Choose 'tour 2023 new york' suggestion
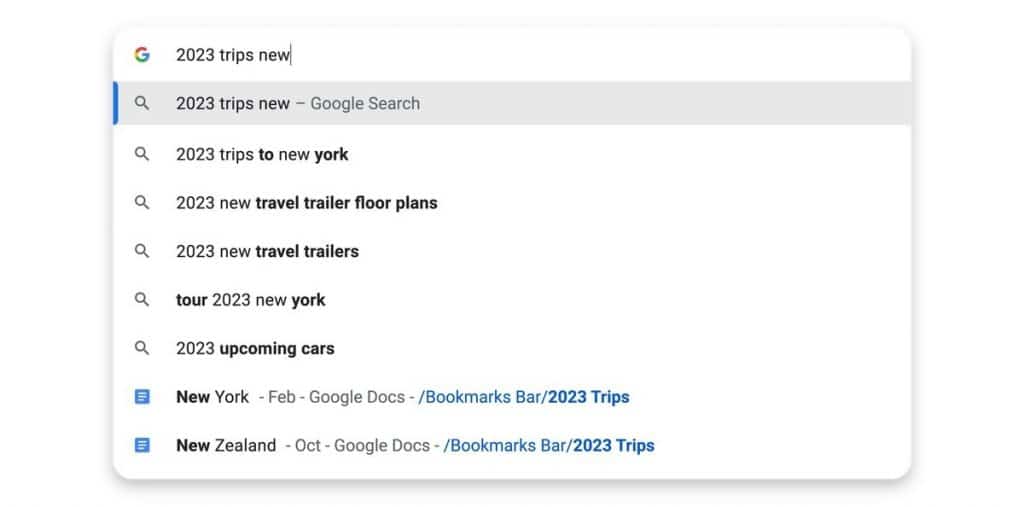This screenshot has width=1024, height=507. click(x=512, y=299)
